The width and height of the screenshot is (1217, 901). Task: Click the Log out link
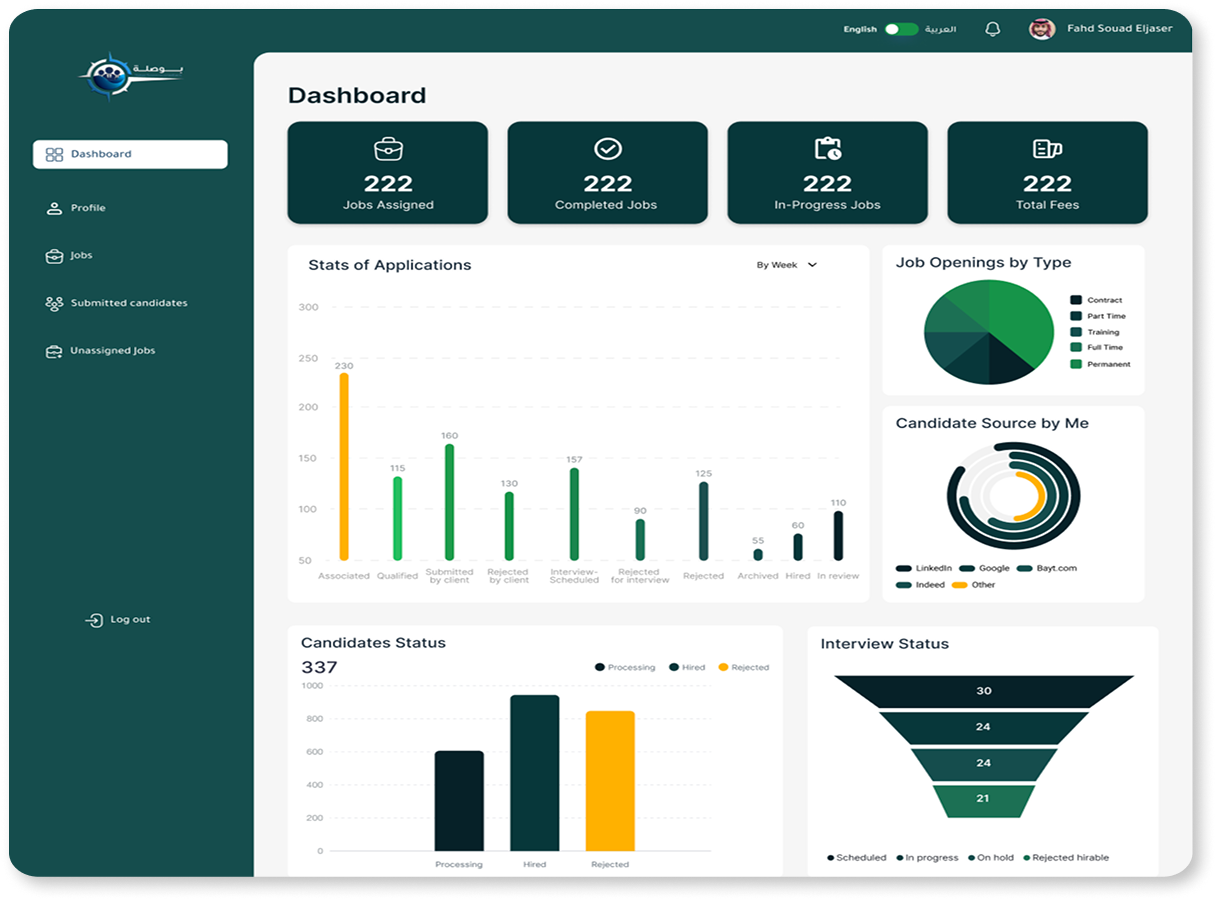[x=118, y=620]
